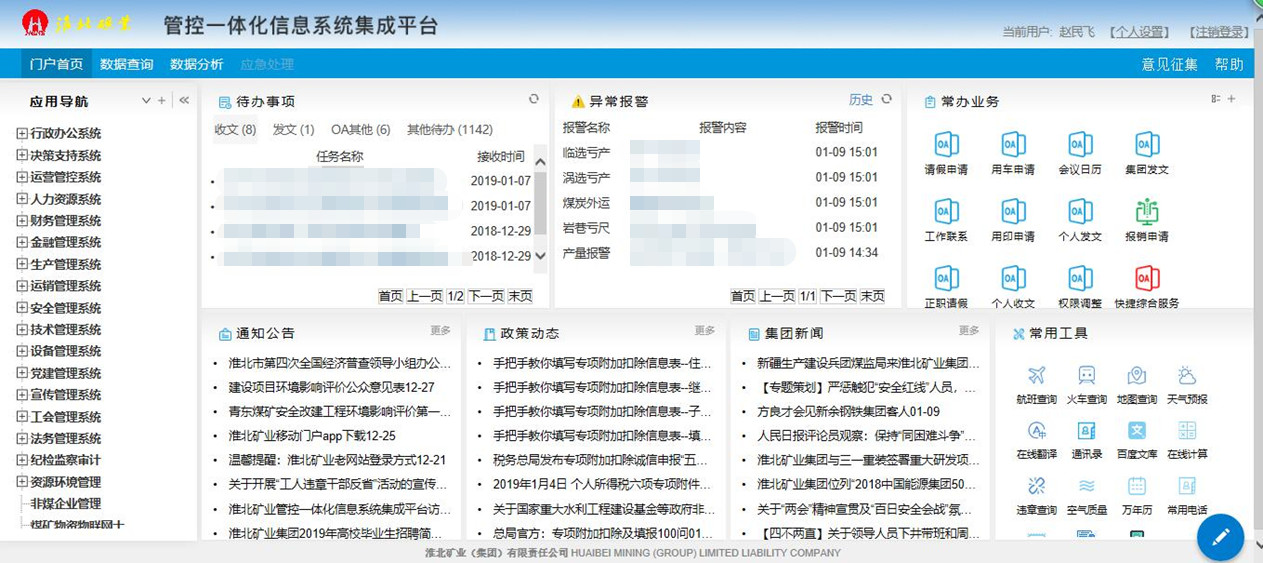
Task: Open the red 快捷综合服务 icon
Action: point(1147,279)
